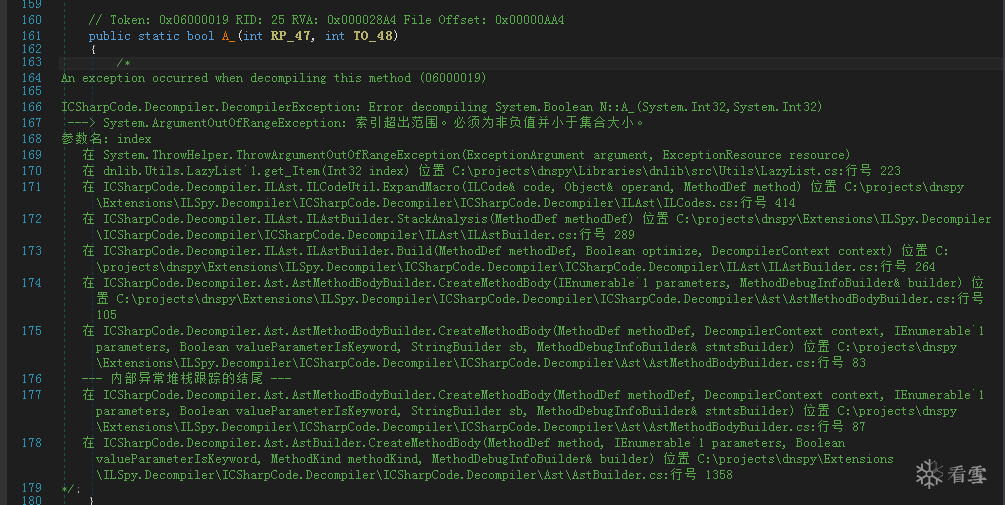Click line number 166 in the gutter

tap(31, 106)
